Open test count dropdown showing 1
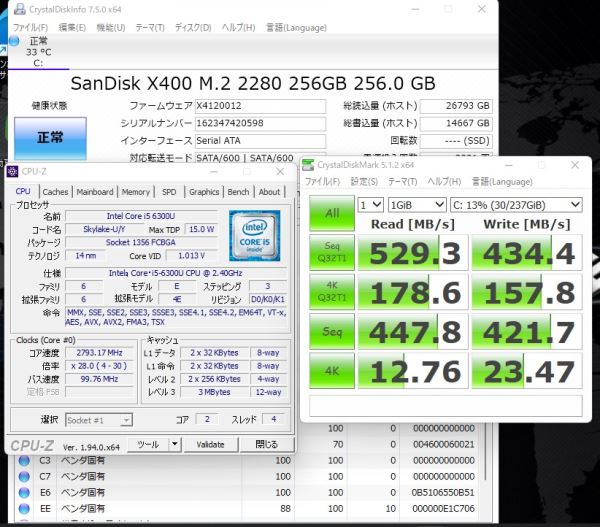This screenshot has height=527, width=600. click(x=370, y=205)
